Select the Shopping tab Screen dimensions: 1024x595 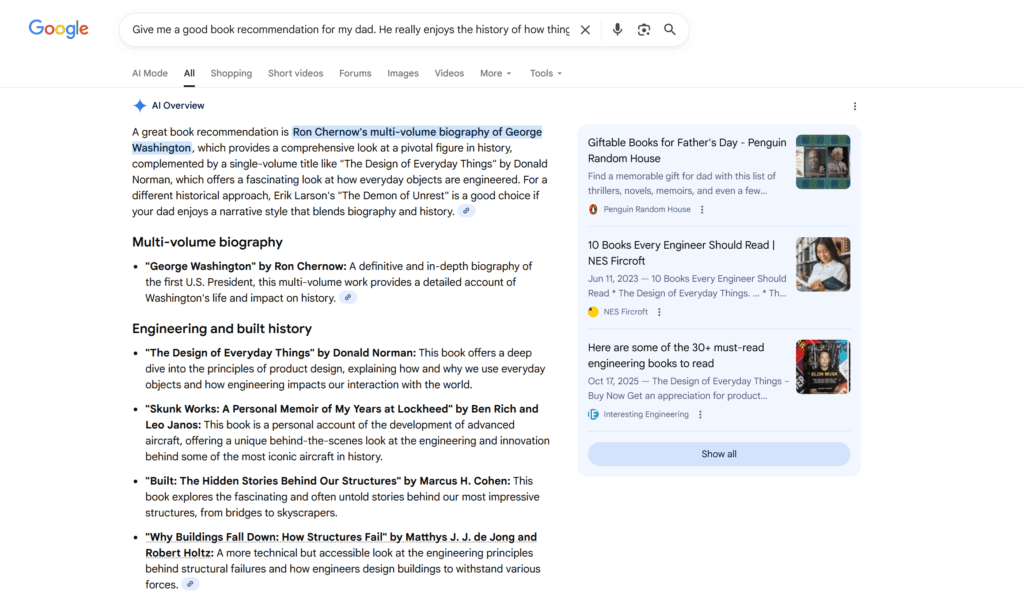click(x=231, y=73)
